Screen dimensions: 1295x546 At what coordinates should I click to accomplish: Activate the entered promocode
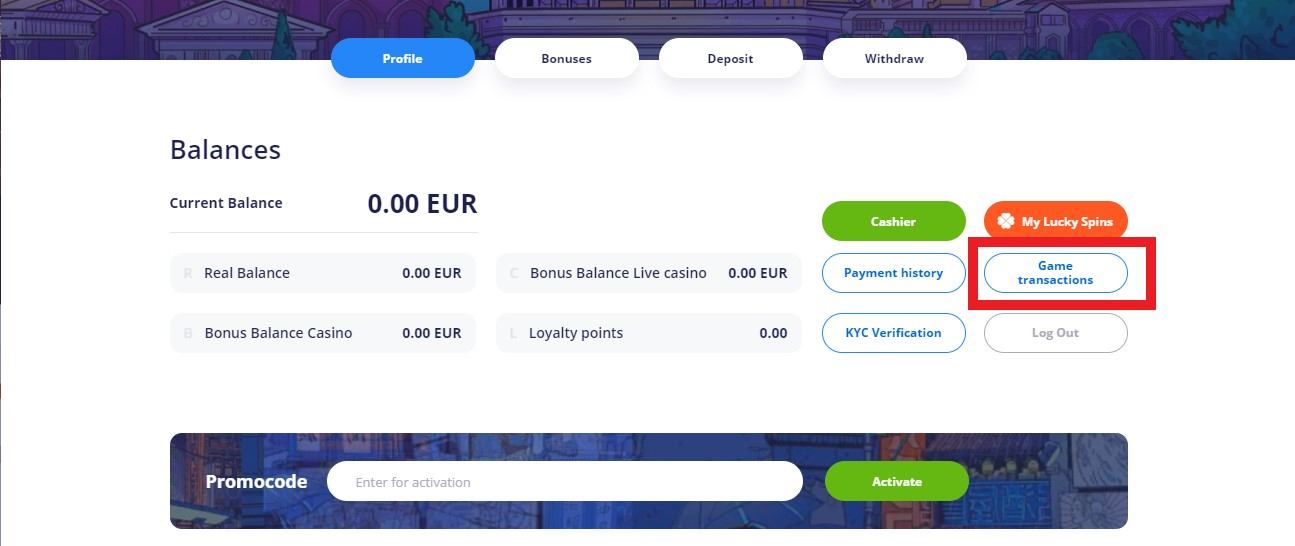[896, 481]
